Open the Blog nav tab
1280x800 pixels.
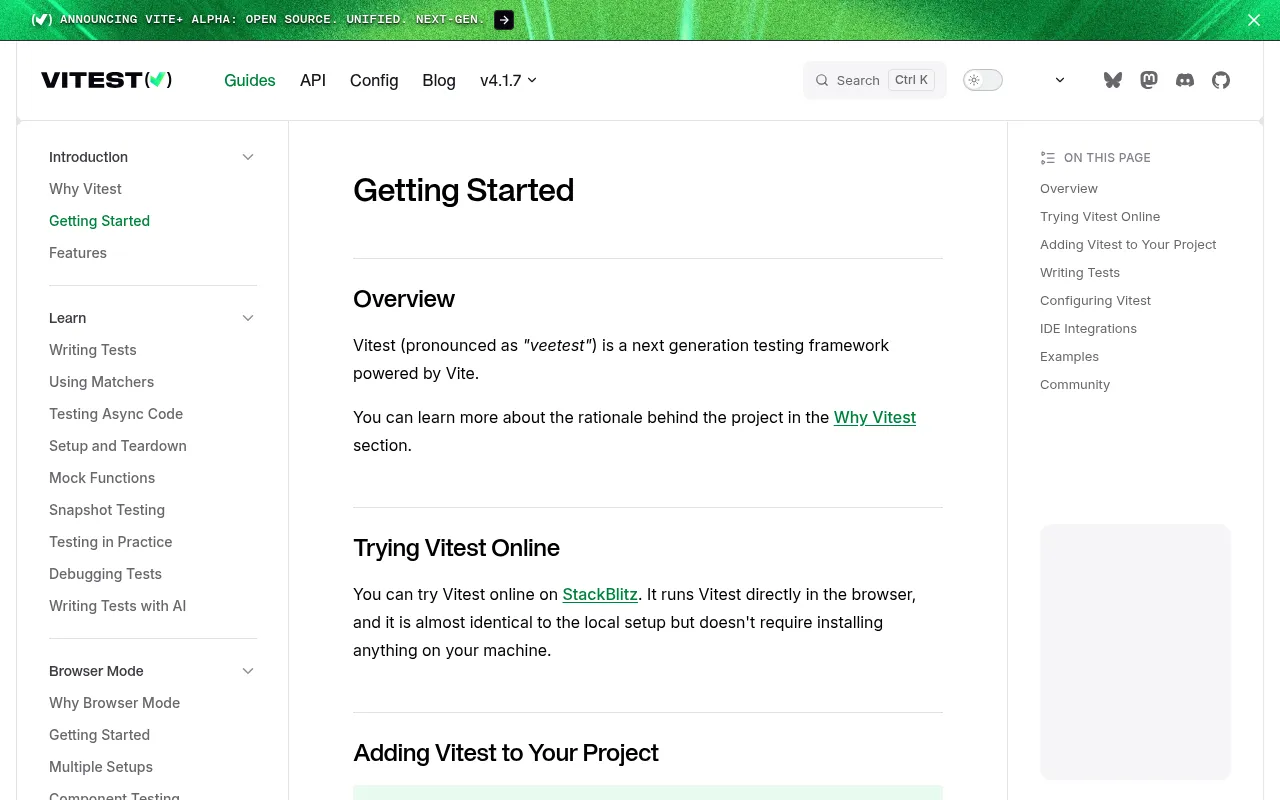(x=439, y=80)
